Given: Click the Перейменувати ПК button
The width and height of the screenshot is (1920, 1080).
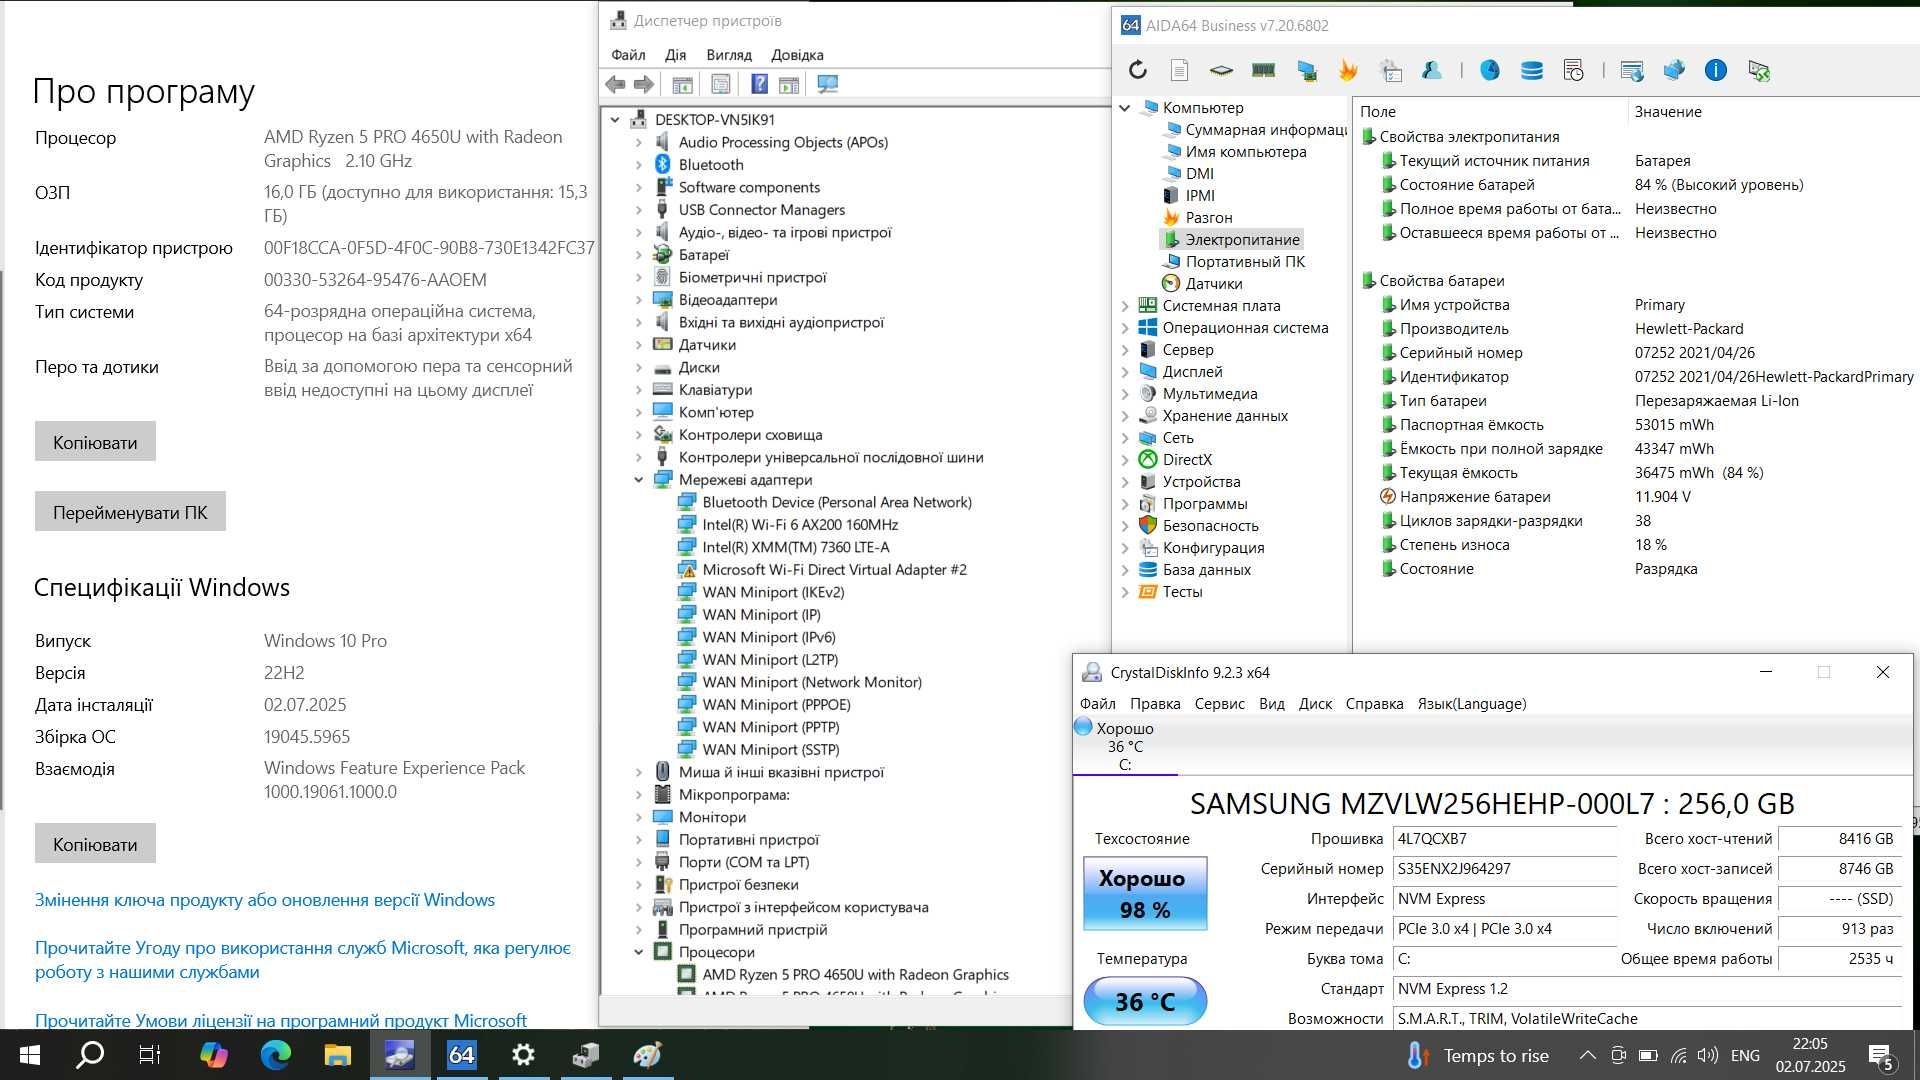Looking at the screenshot, I should tap(130, 512).
